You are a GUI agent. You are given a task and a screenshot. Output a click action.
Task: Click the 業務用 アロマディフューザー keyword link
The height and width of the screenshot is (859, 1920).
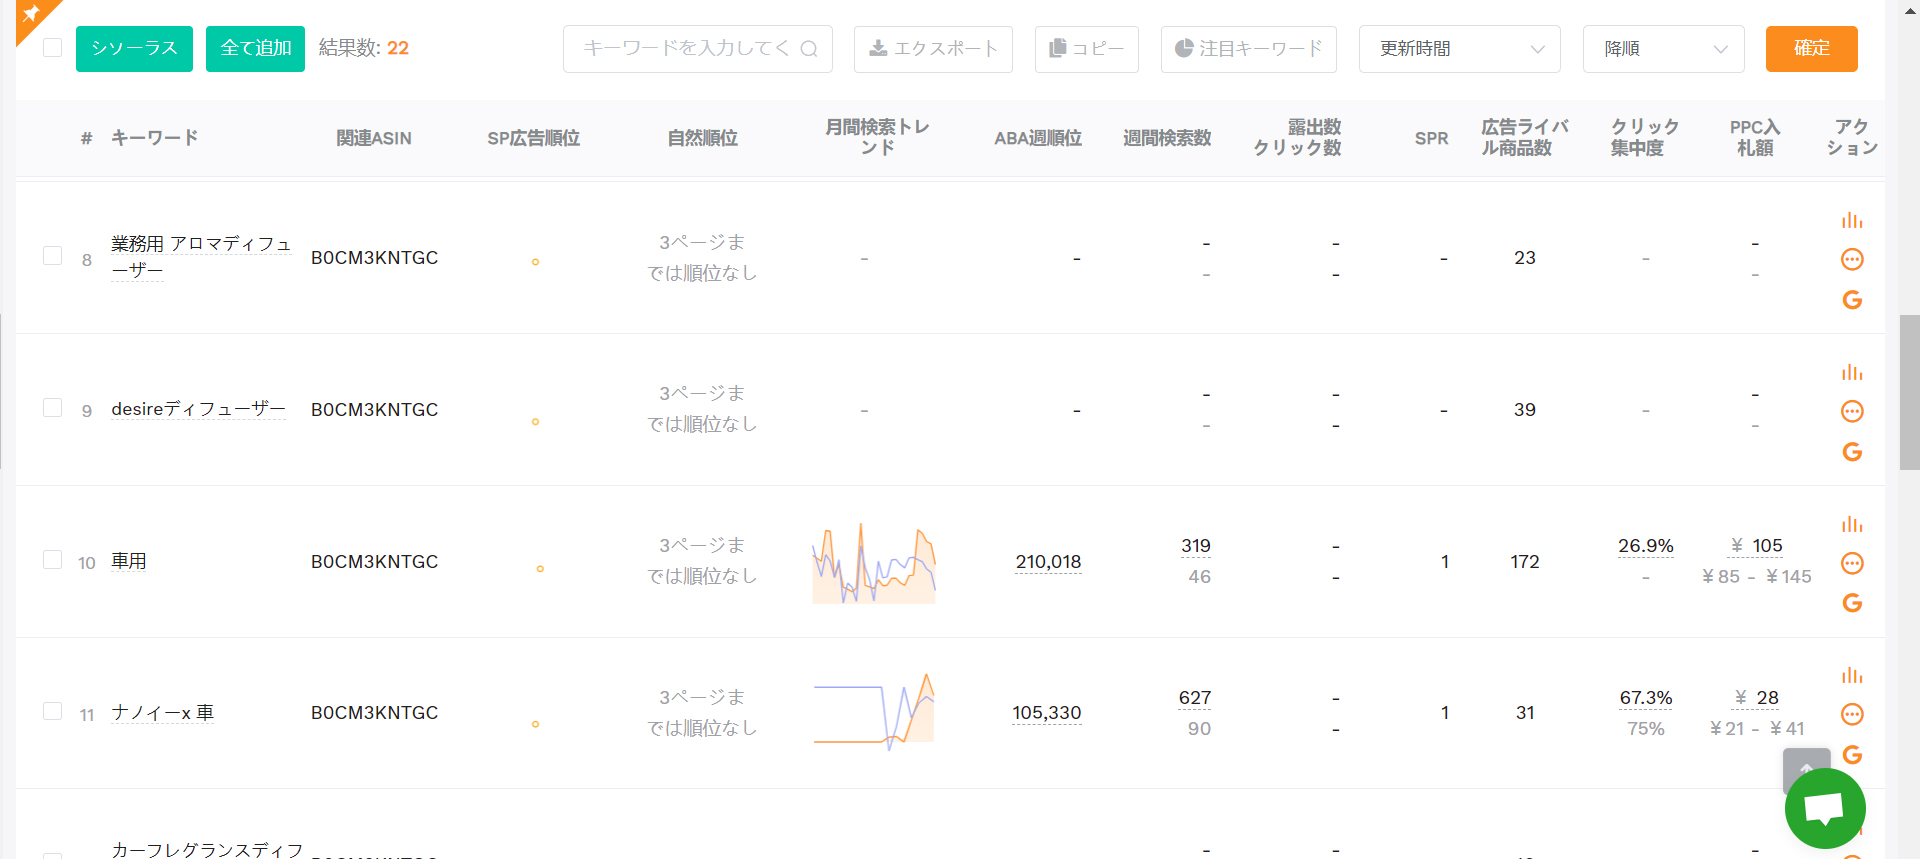coord(201,256)
